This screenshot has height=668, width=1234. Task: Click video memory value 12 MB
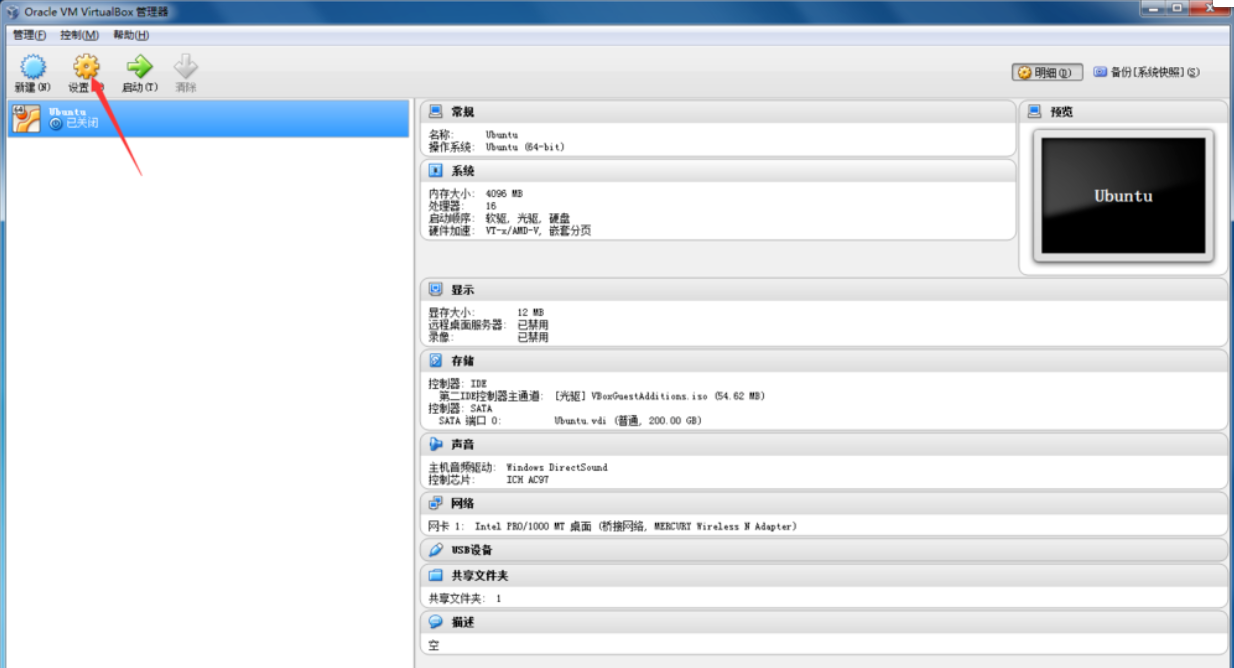[x=530, y=313]
